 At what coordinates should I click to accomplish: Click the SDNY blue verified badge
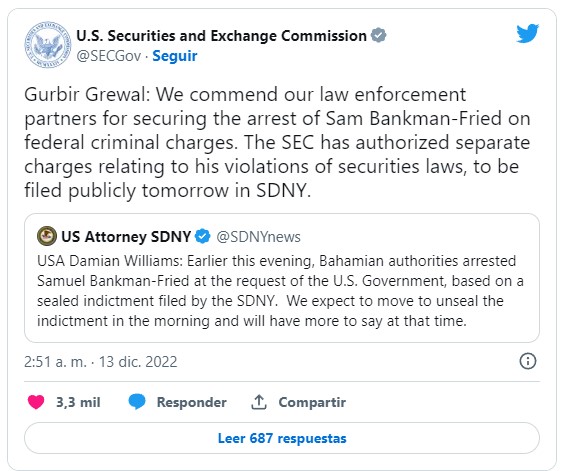(202, 236)
